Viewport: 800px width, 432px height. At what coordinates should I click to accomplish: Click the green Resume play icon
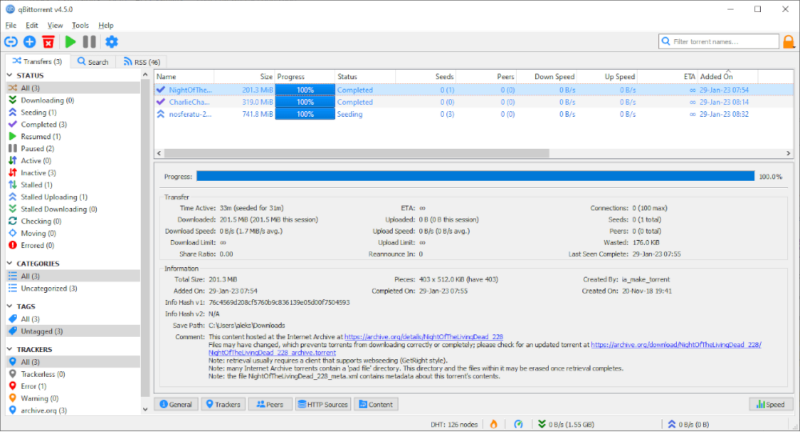[70, 42]
